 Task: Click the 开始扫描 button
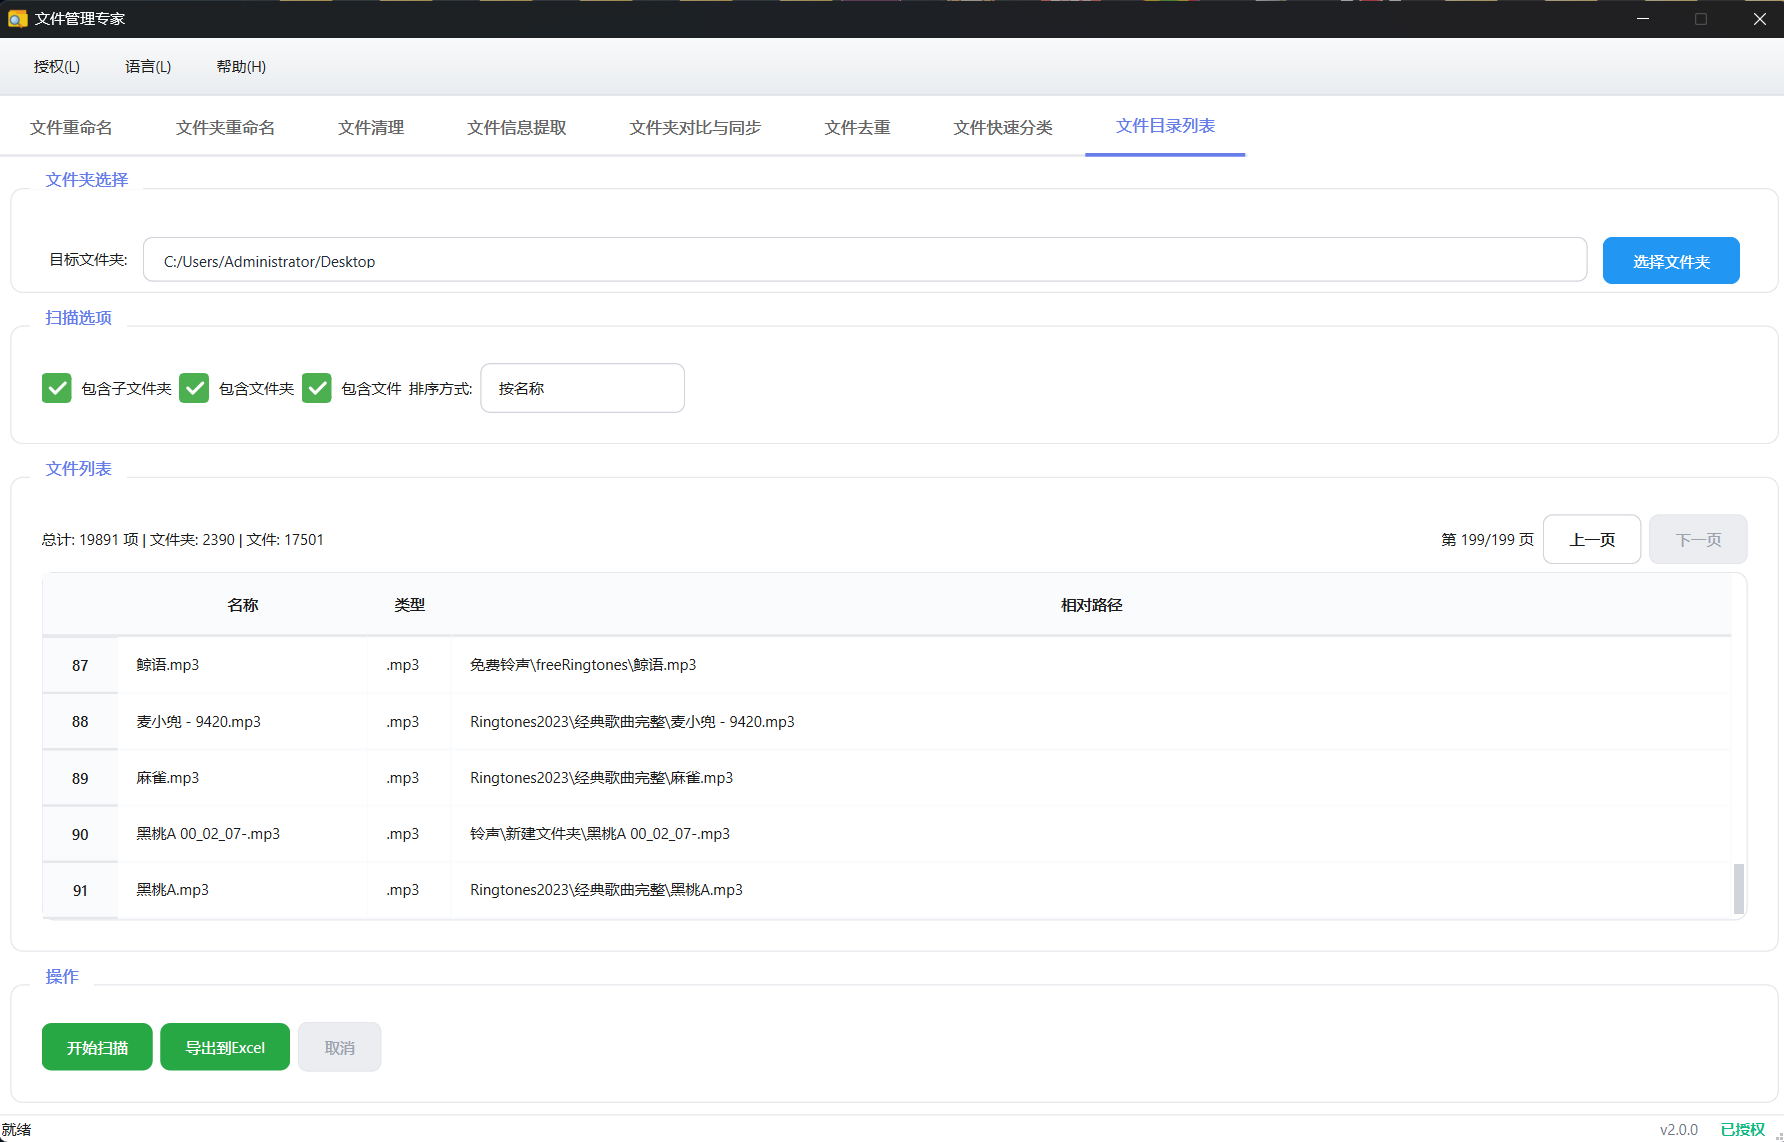(97, 1047)
